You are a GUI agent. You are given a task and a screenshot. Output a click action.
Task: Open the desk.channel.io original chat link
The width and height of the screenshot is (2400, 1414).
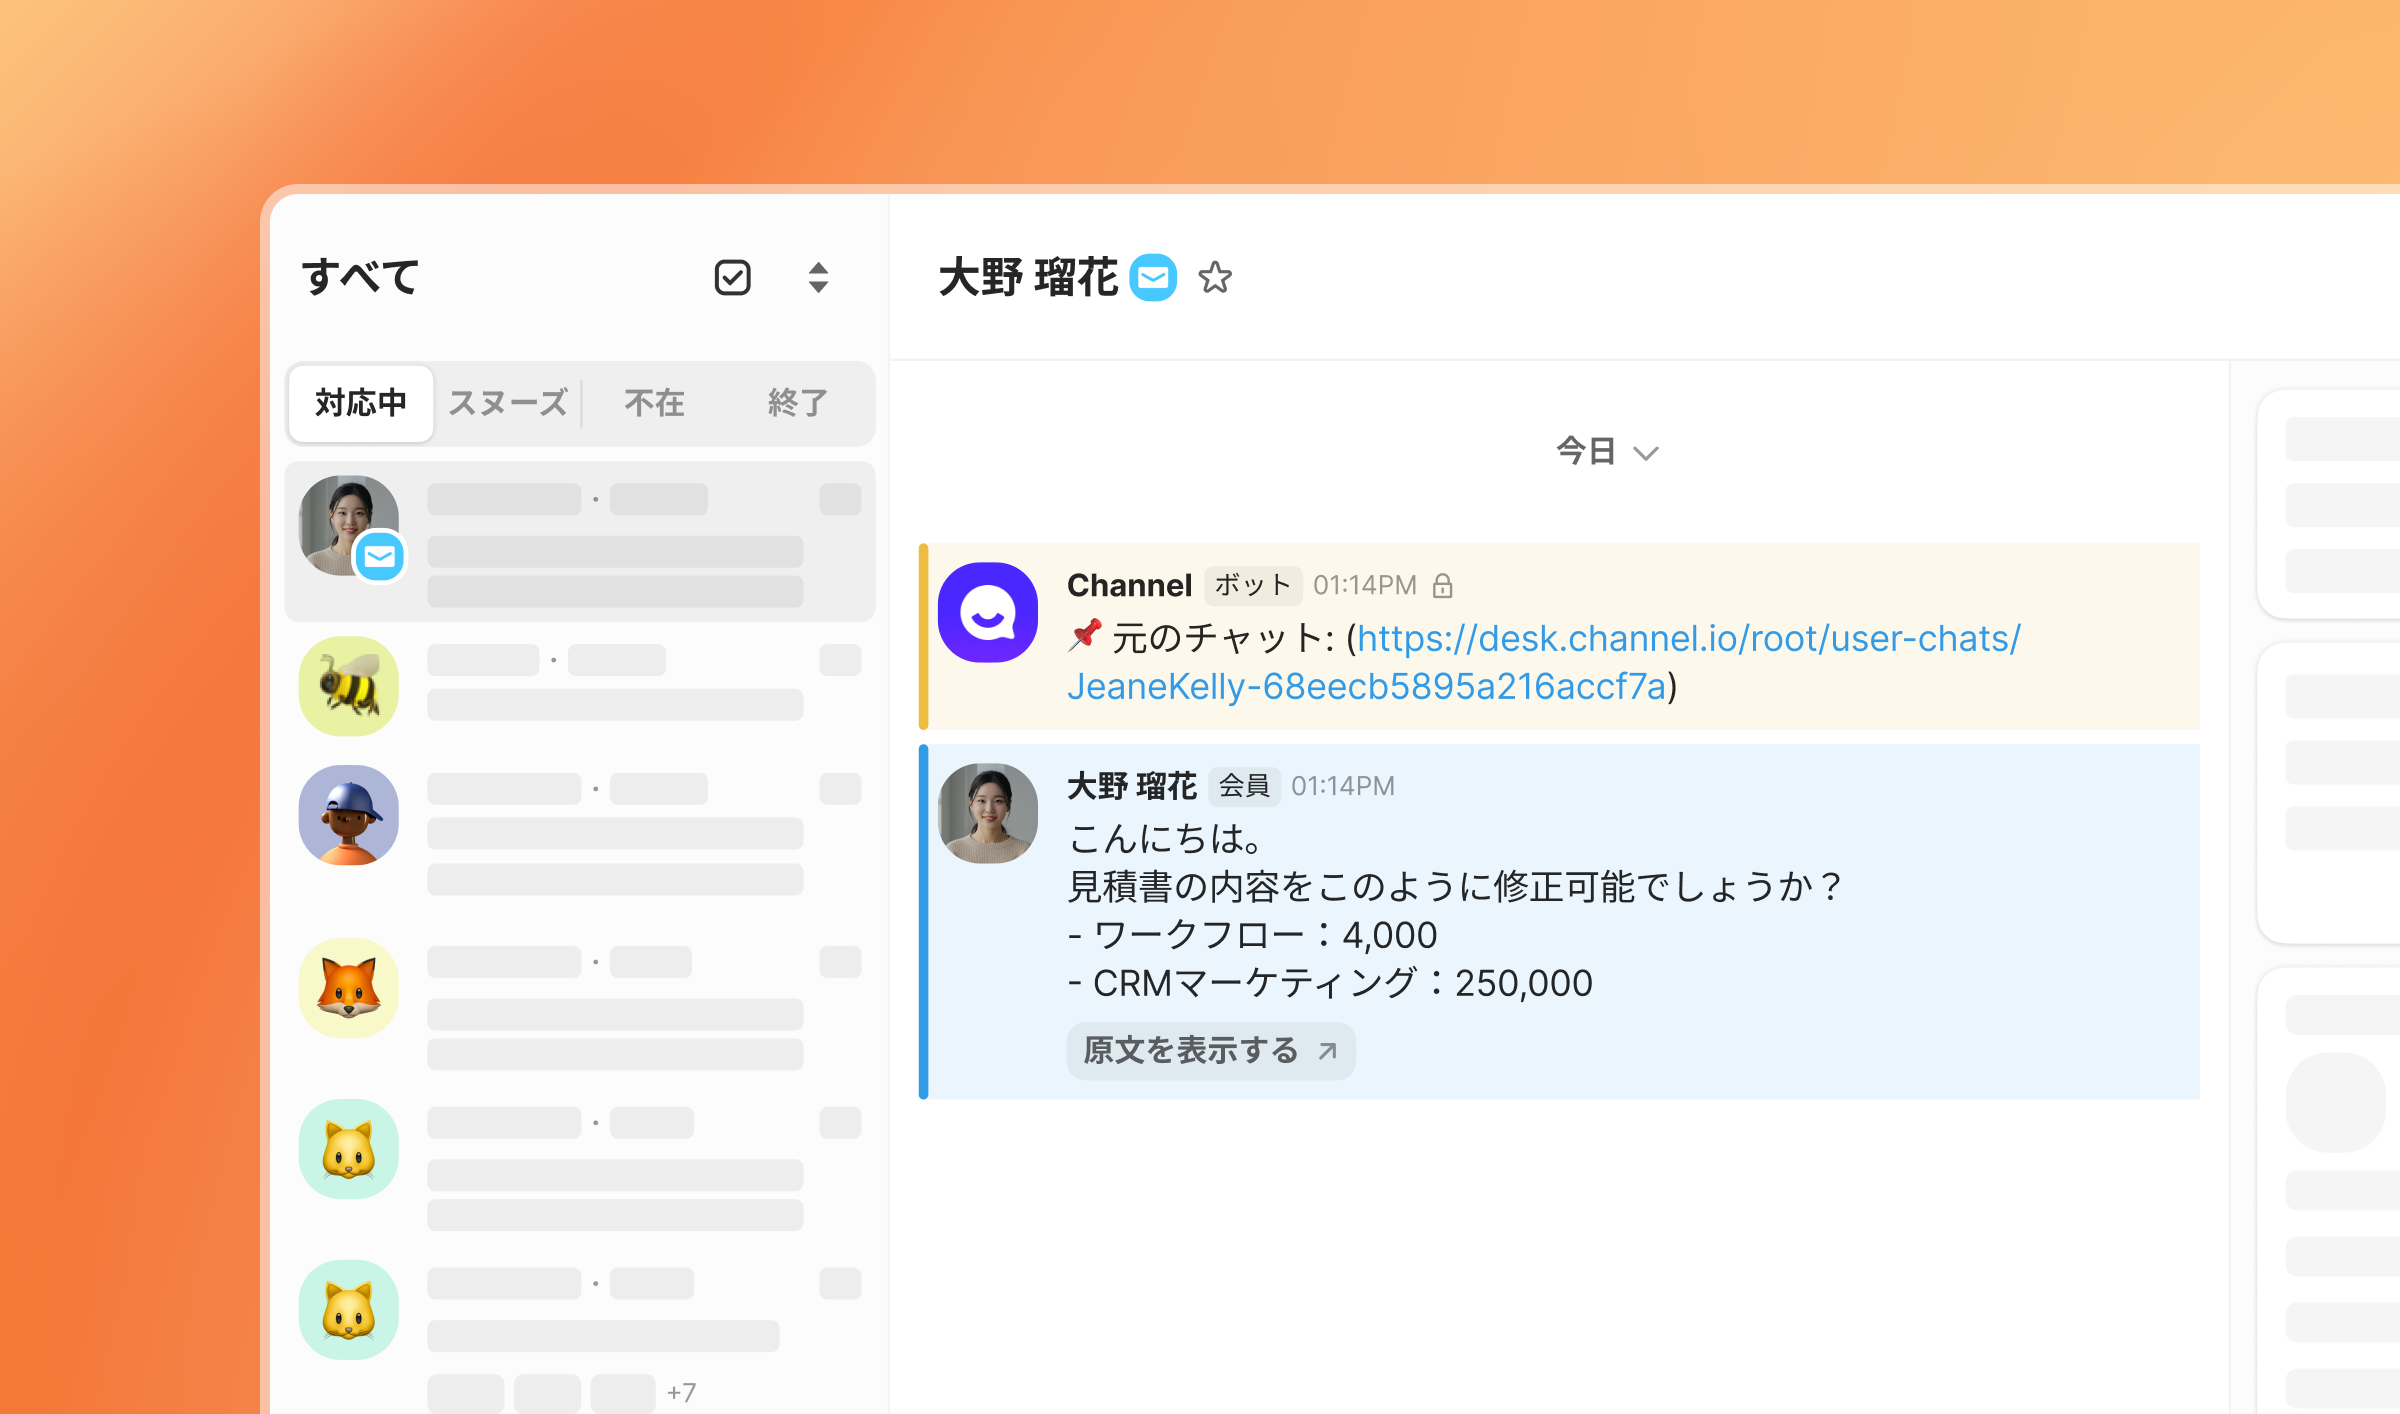coord(1544,662)
